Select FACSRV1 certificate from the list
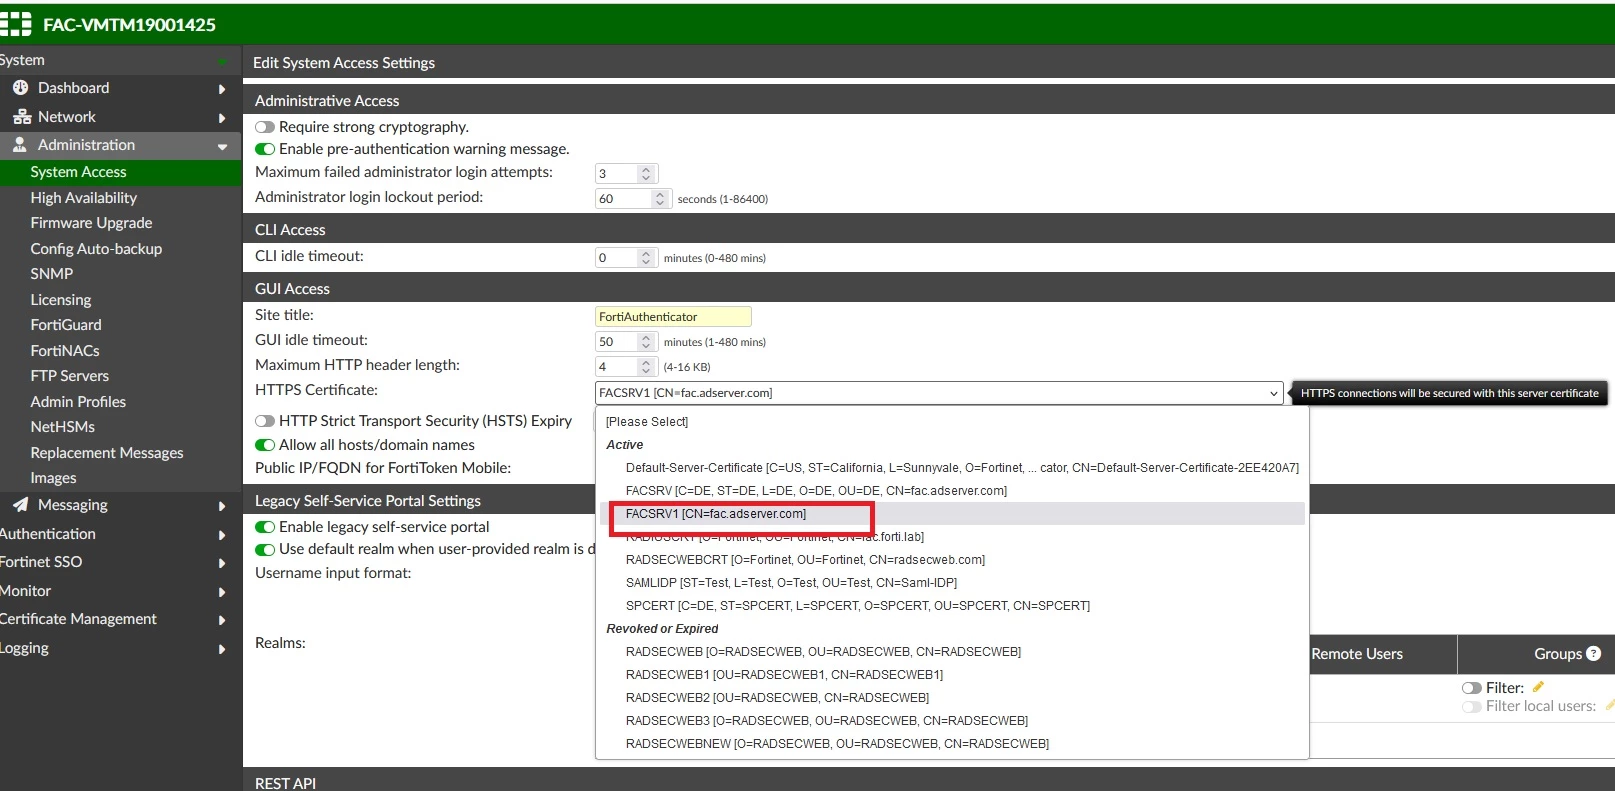 [x=716, y=514]
